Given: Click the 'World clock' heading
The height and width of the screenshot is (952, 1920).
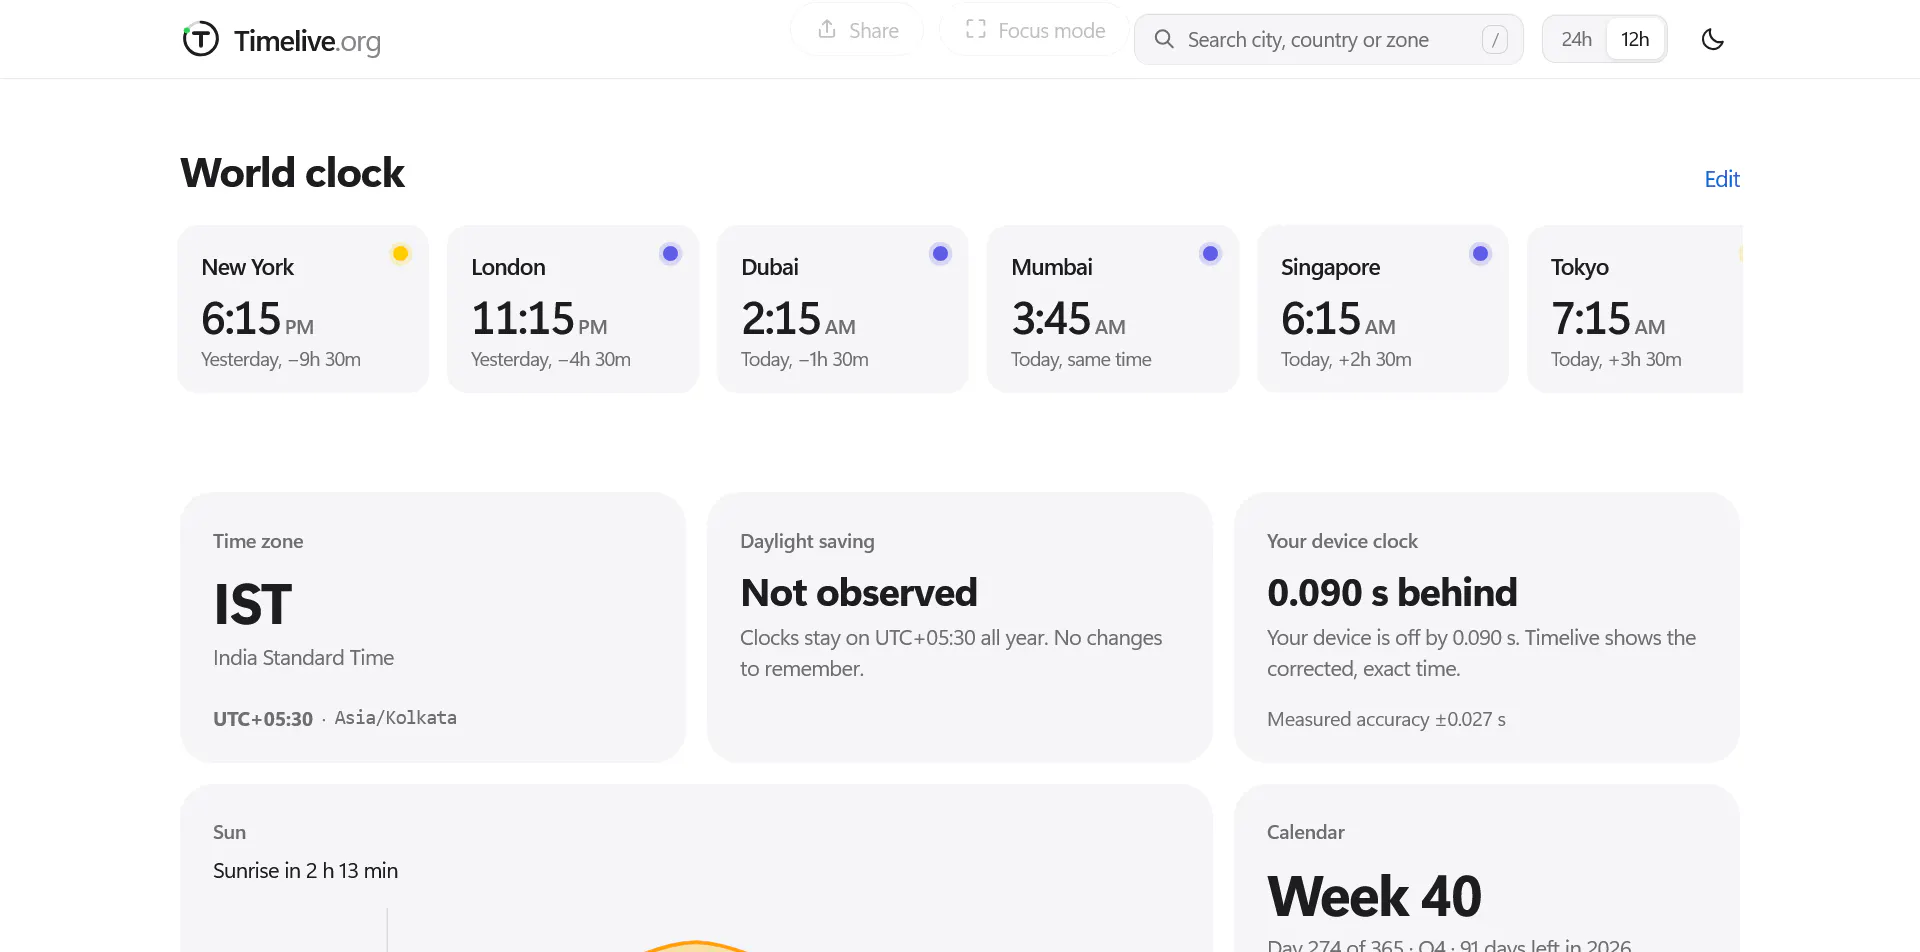Looking at the screenshot, I should pos(292,173).
